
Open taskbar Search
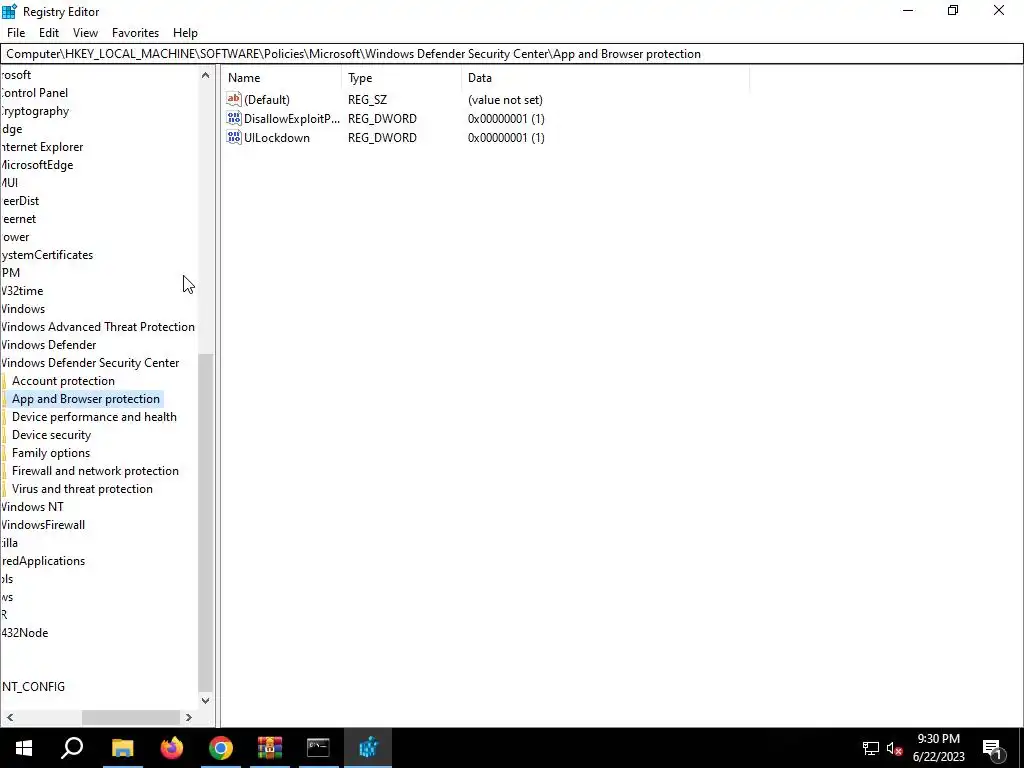[72, 748]
